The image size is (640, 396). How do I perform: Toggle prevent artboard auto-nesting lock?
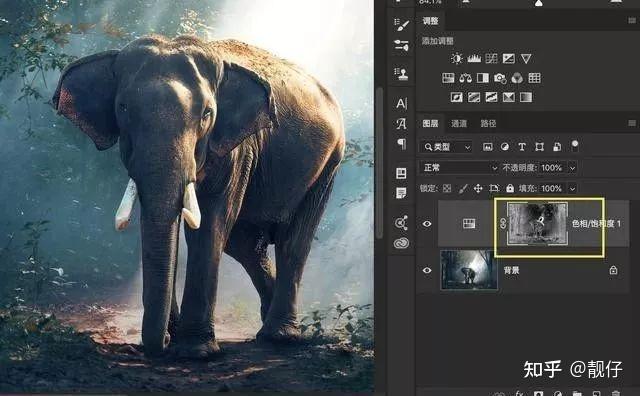click(494, 188)
